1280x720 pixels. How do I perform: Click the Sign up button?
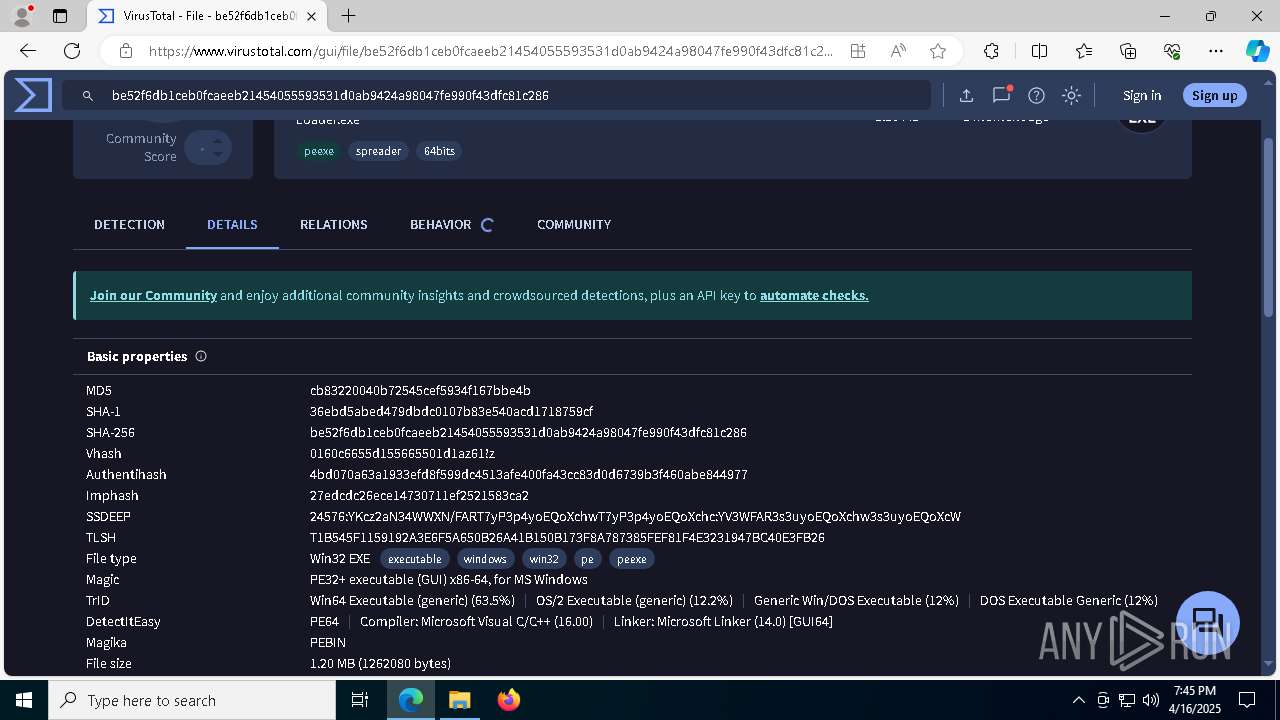1215,95
